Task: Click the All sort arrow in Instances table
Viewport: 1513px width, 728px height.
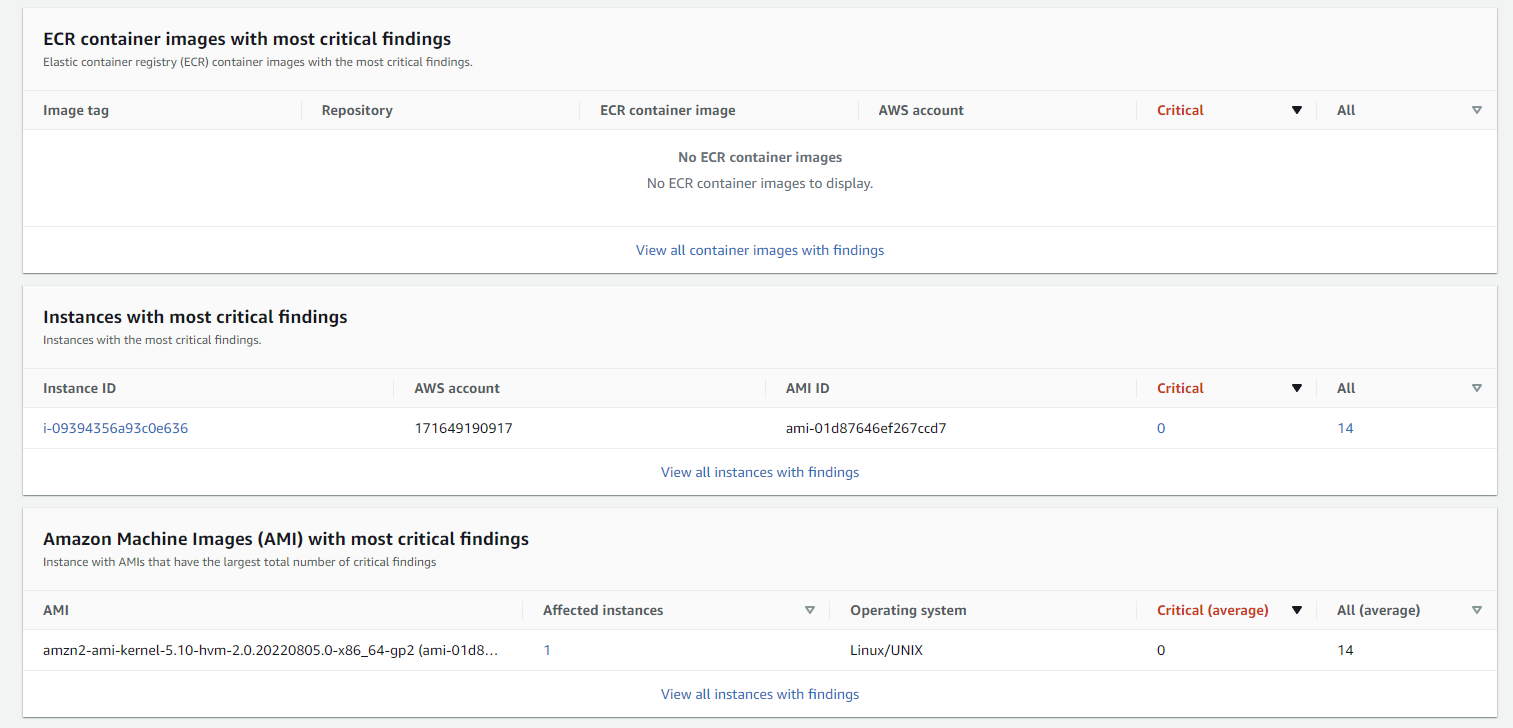Action: [1477, 389]
